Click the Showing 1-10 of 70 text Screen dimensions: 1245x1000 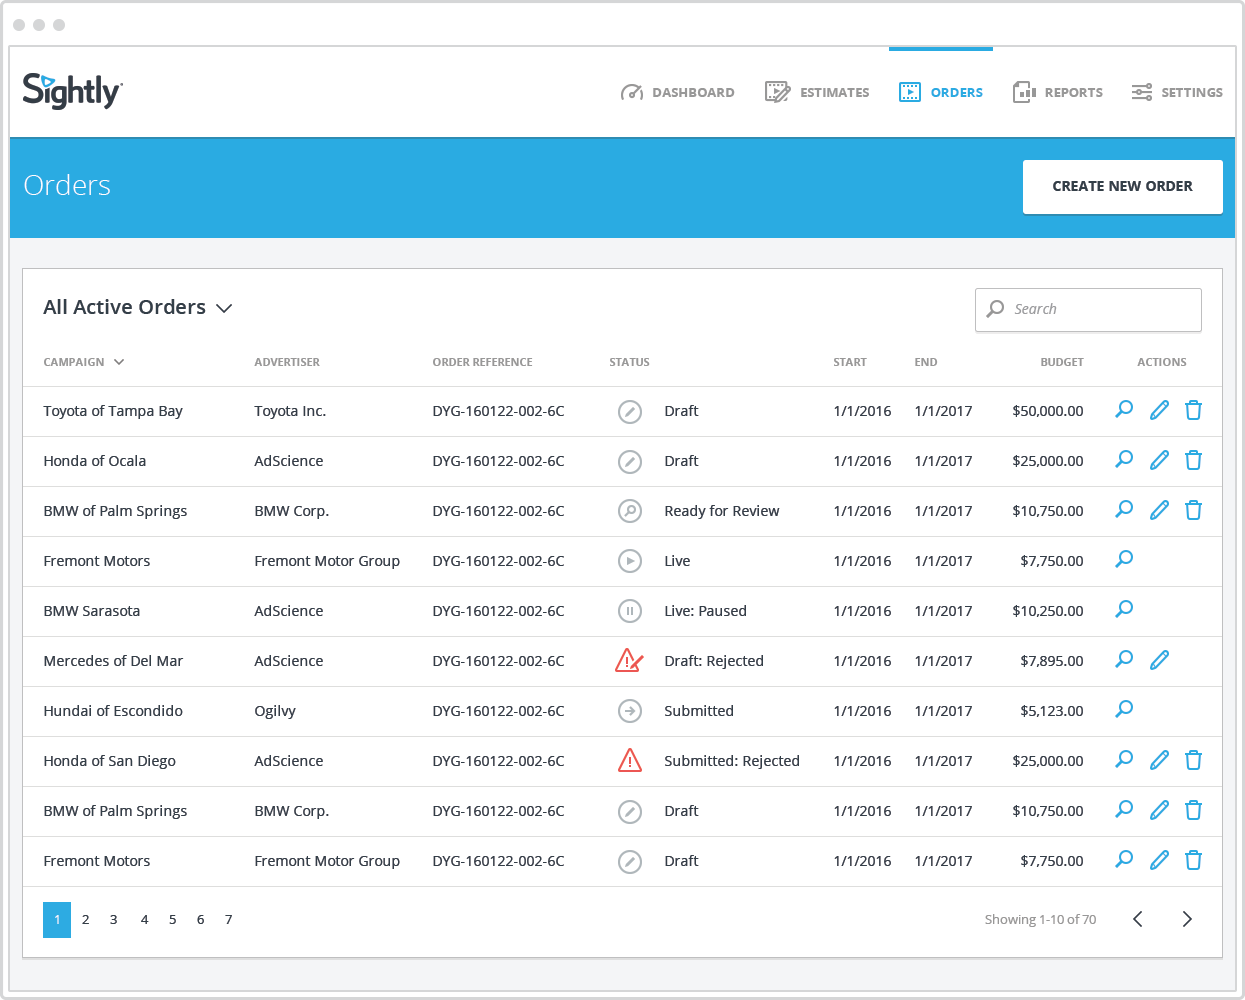[1040, 919]
